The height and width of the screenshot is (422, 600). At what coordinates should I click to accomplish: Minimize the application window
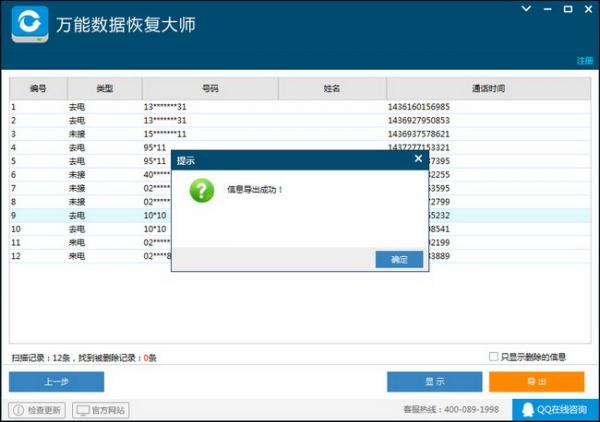pos(548,9)
